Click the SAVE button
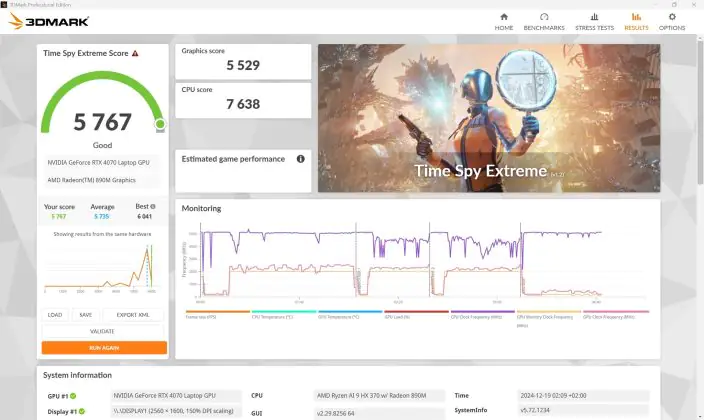Viewport: 704px width, 420px height. (x=85, y=315)
